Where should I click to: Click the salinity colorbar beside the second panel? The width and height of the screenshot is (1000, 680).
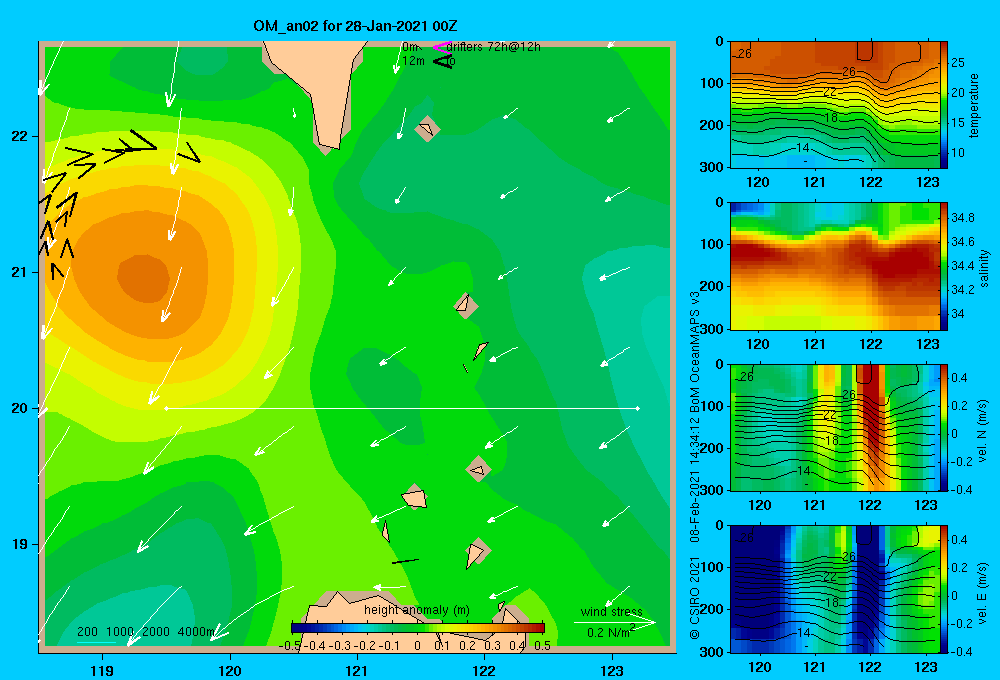tap(944, 266)
